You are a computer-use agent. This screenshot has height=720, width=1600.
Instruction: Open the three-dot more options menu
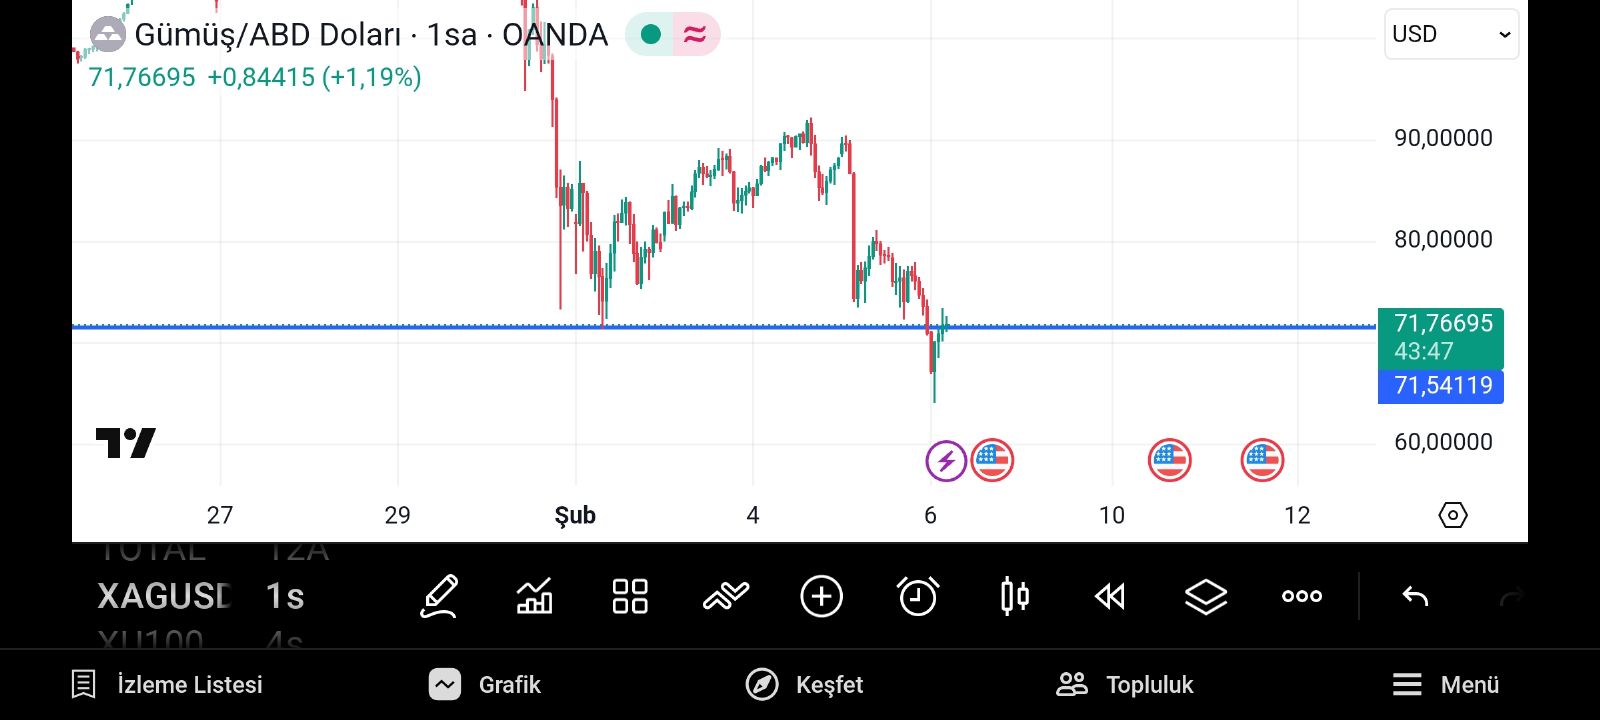coord(1302,597)
